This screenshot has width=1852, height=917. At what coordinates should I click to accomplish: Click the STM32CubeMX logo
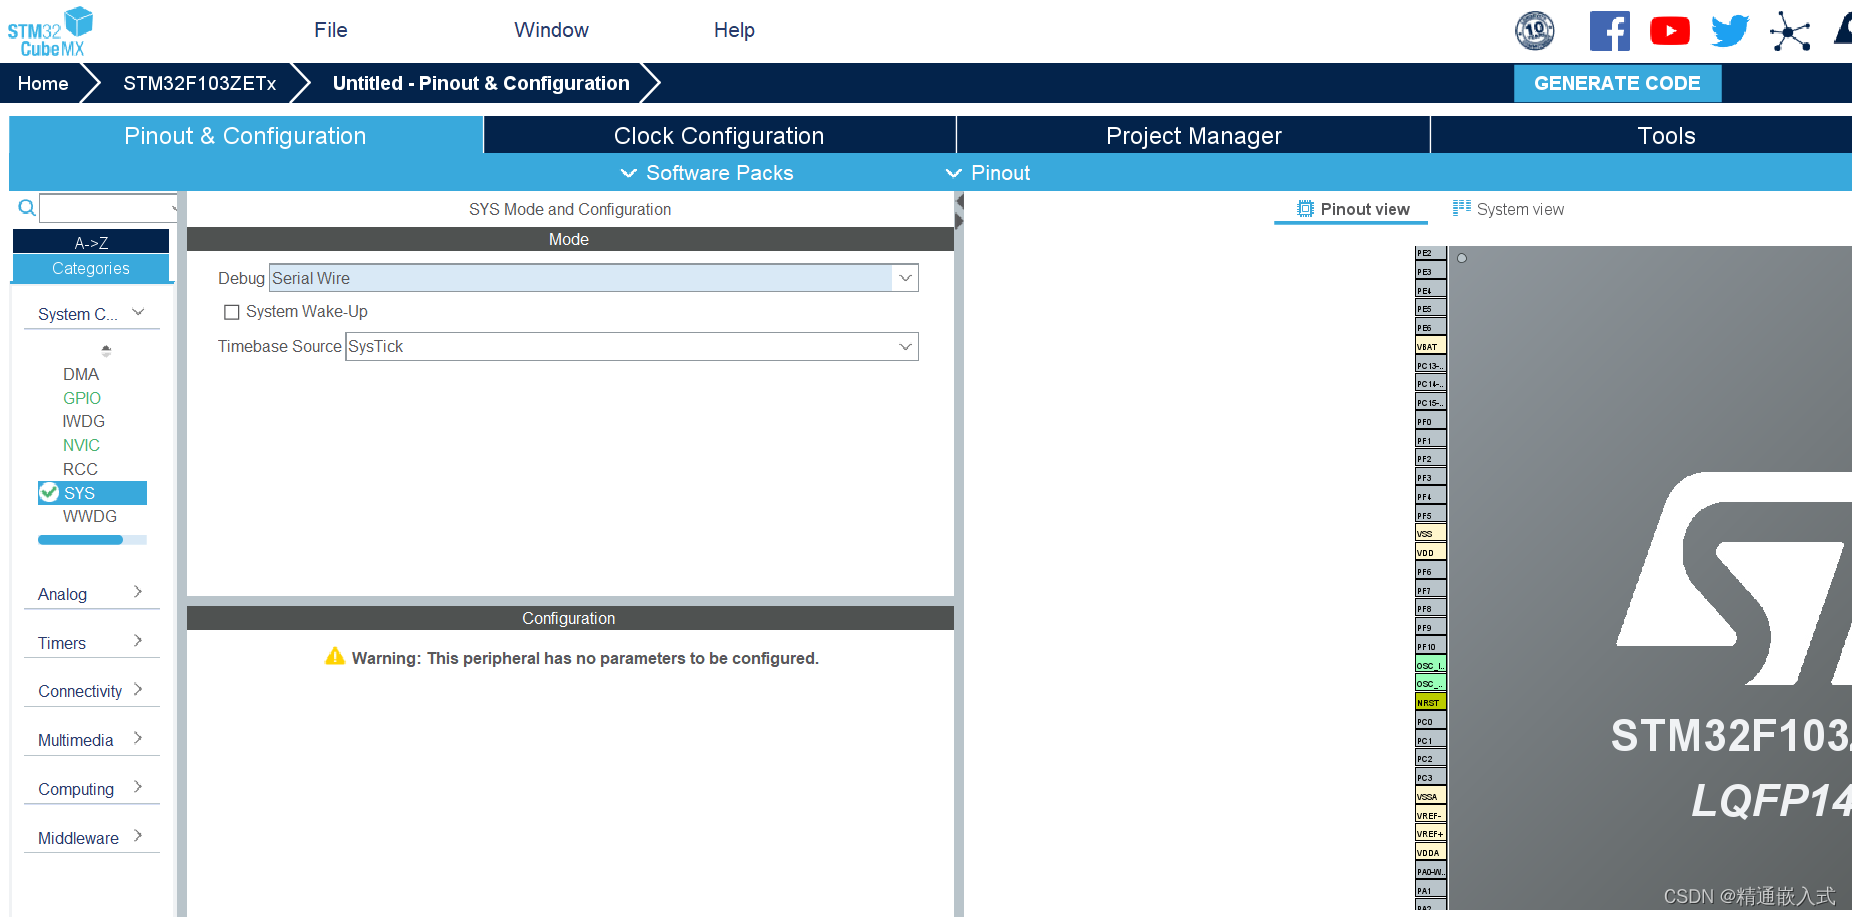(50, 32)
